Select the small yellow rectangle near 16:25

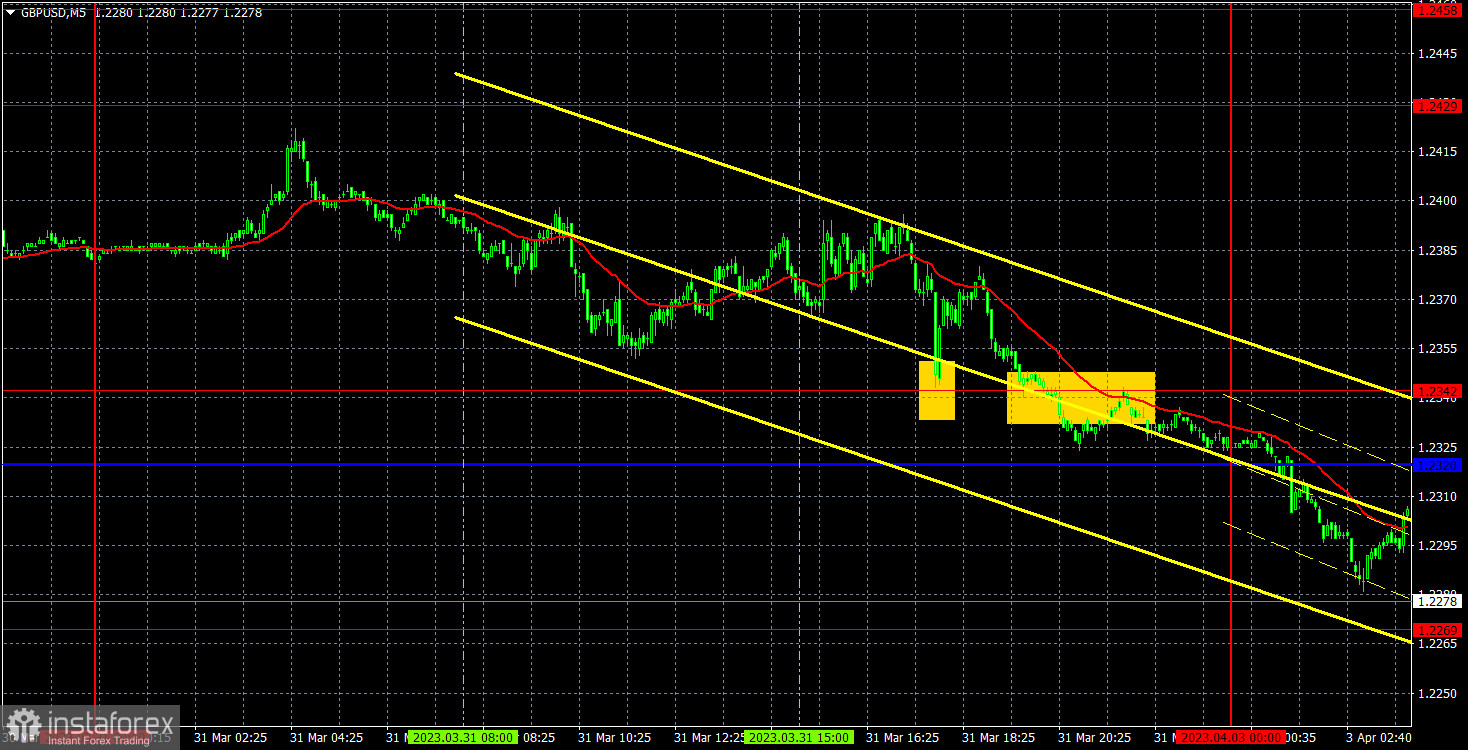[937, 390]
